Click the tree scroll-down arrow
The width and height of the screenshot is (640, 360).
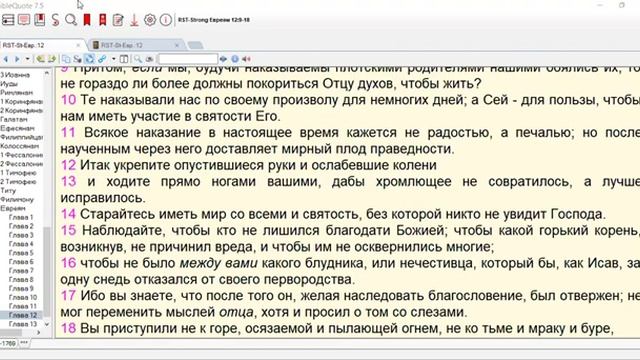[x=47, y=324]
